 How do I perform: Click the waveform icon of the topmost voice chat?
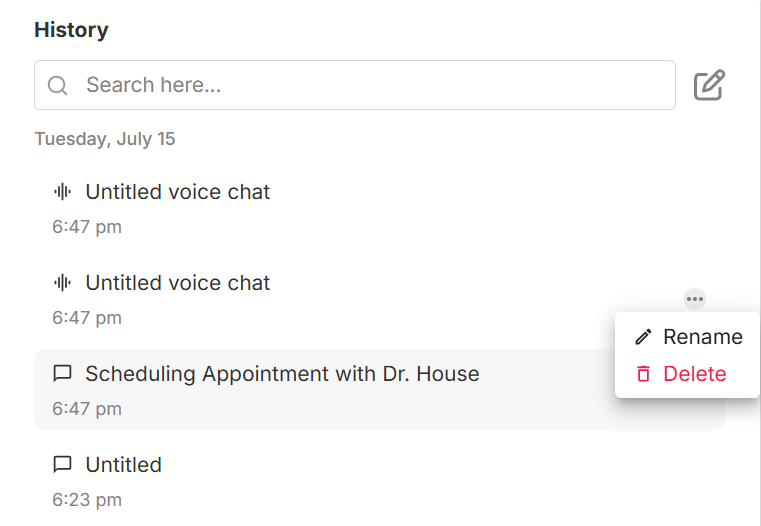(63, 192)
